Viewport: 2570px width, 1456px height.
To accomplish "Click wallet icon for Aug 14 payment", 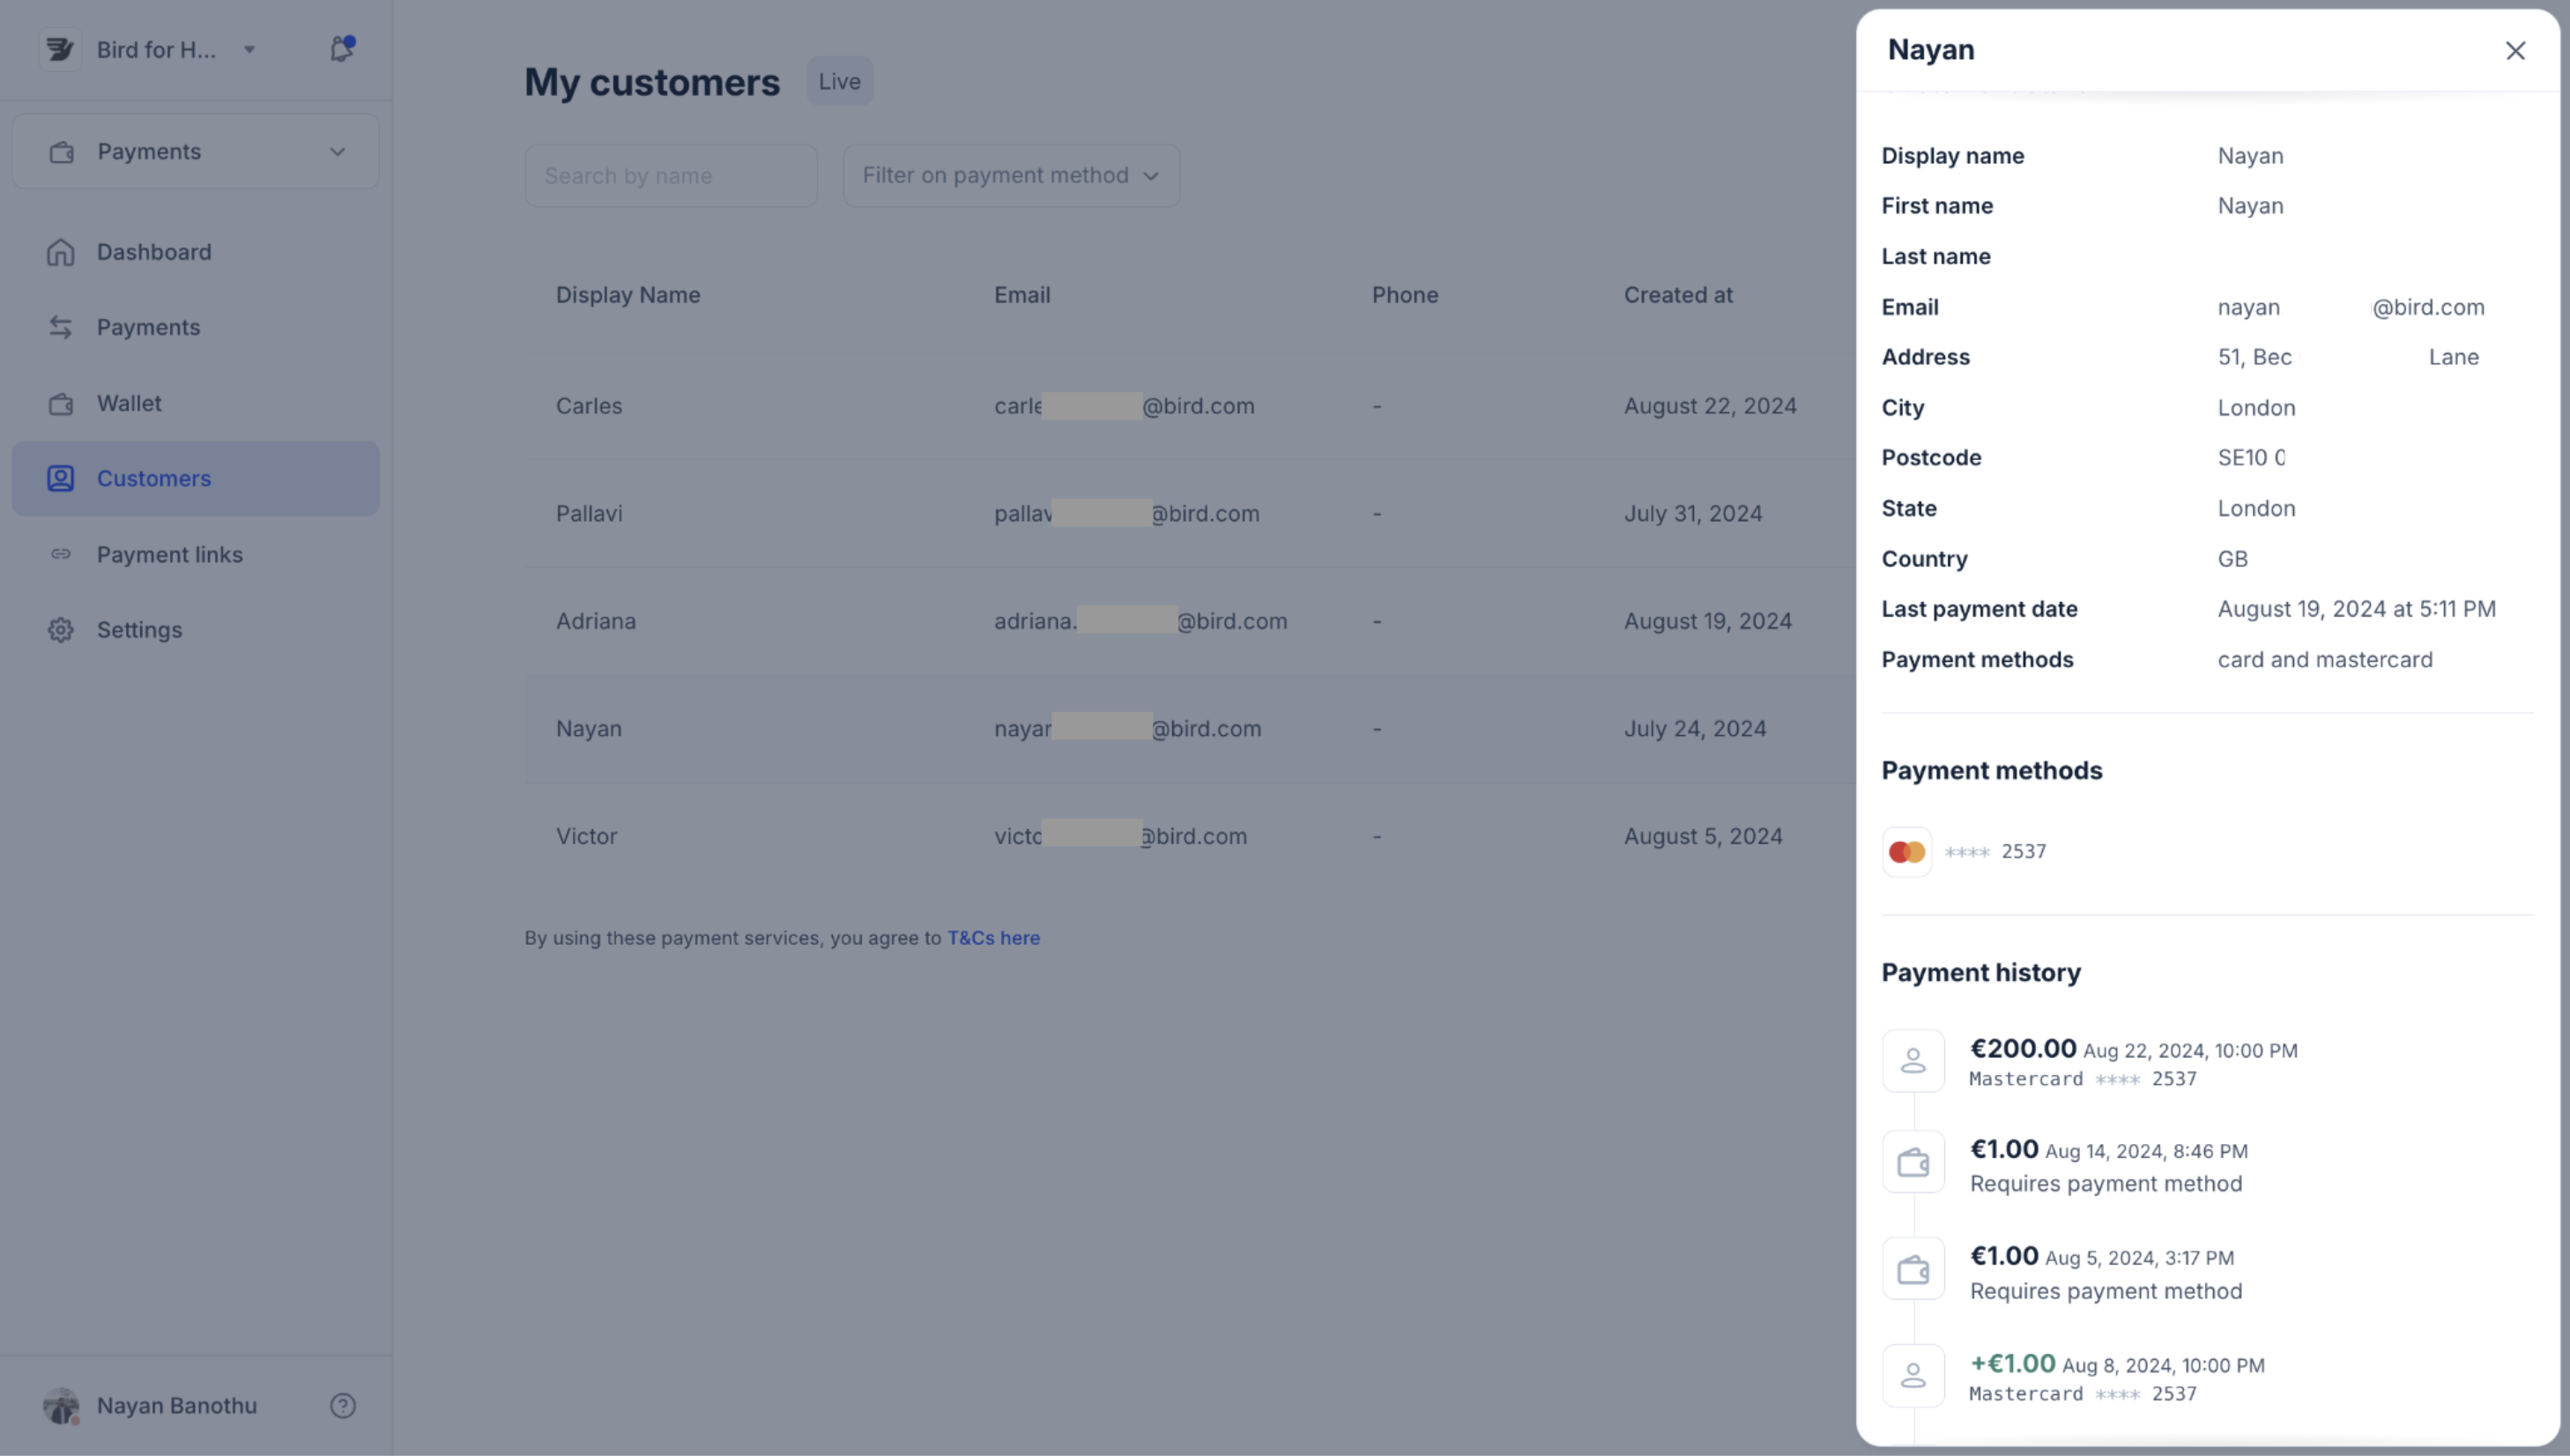I will point(1913,1163).
